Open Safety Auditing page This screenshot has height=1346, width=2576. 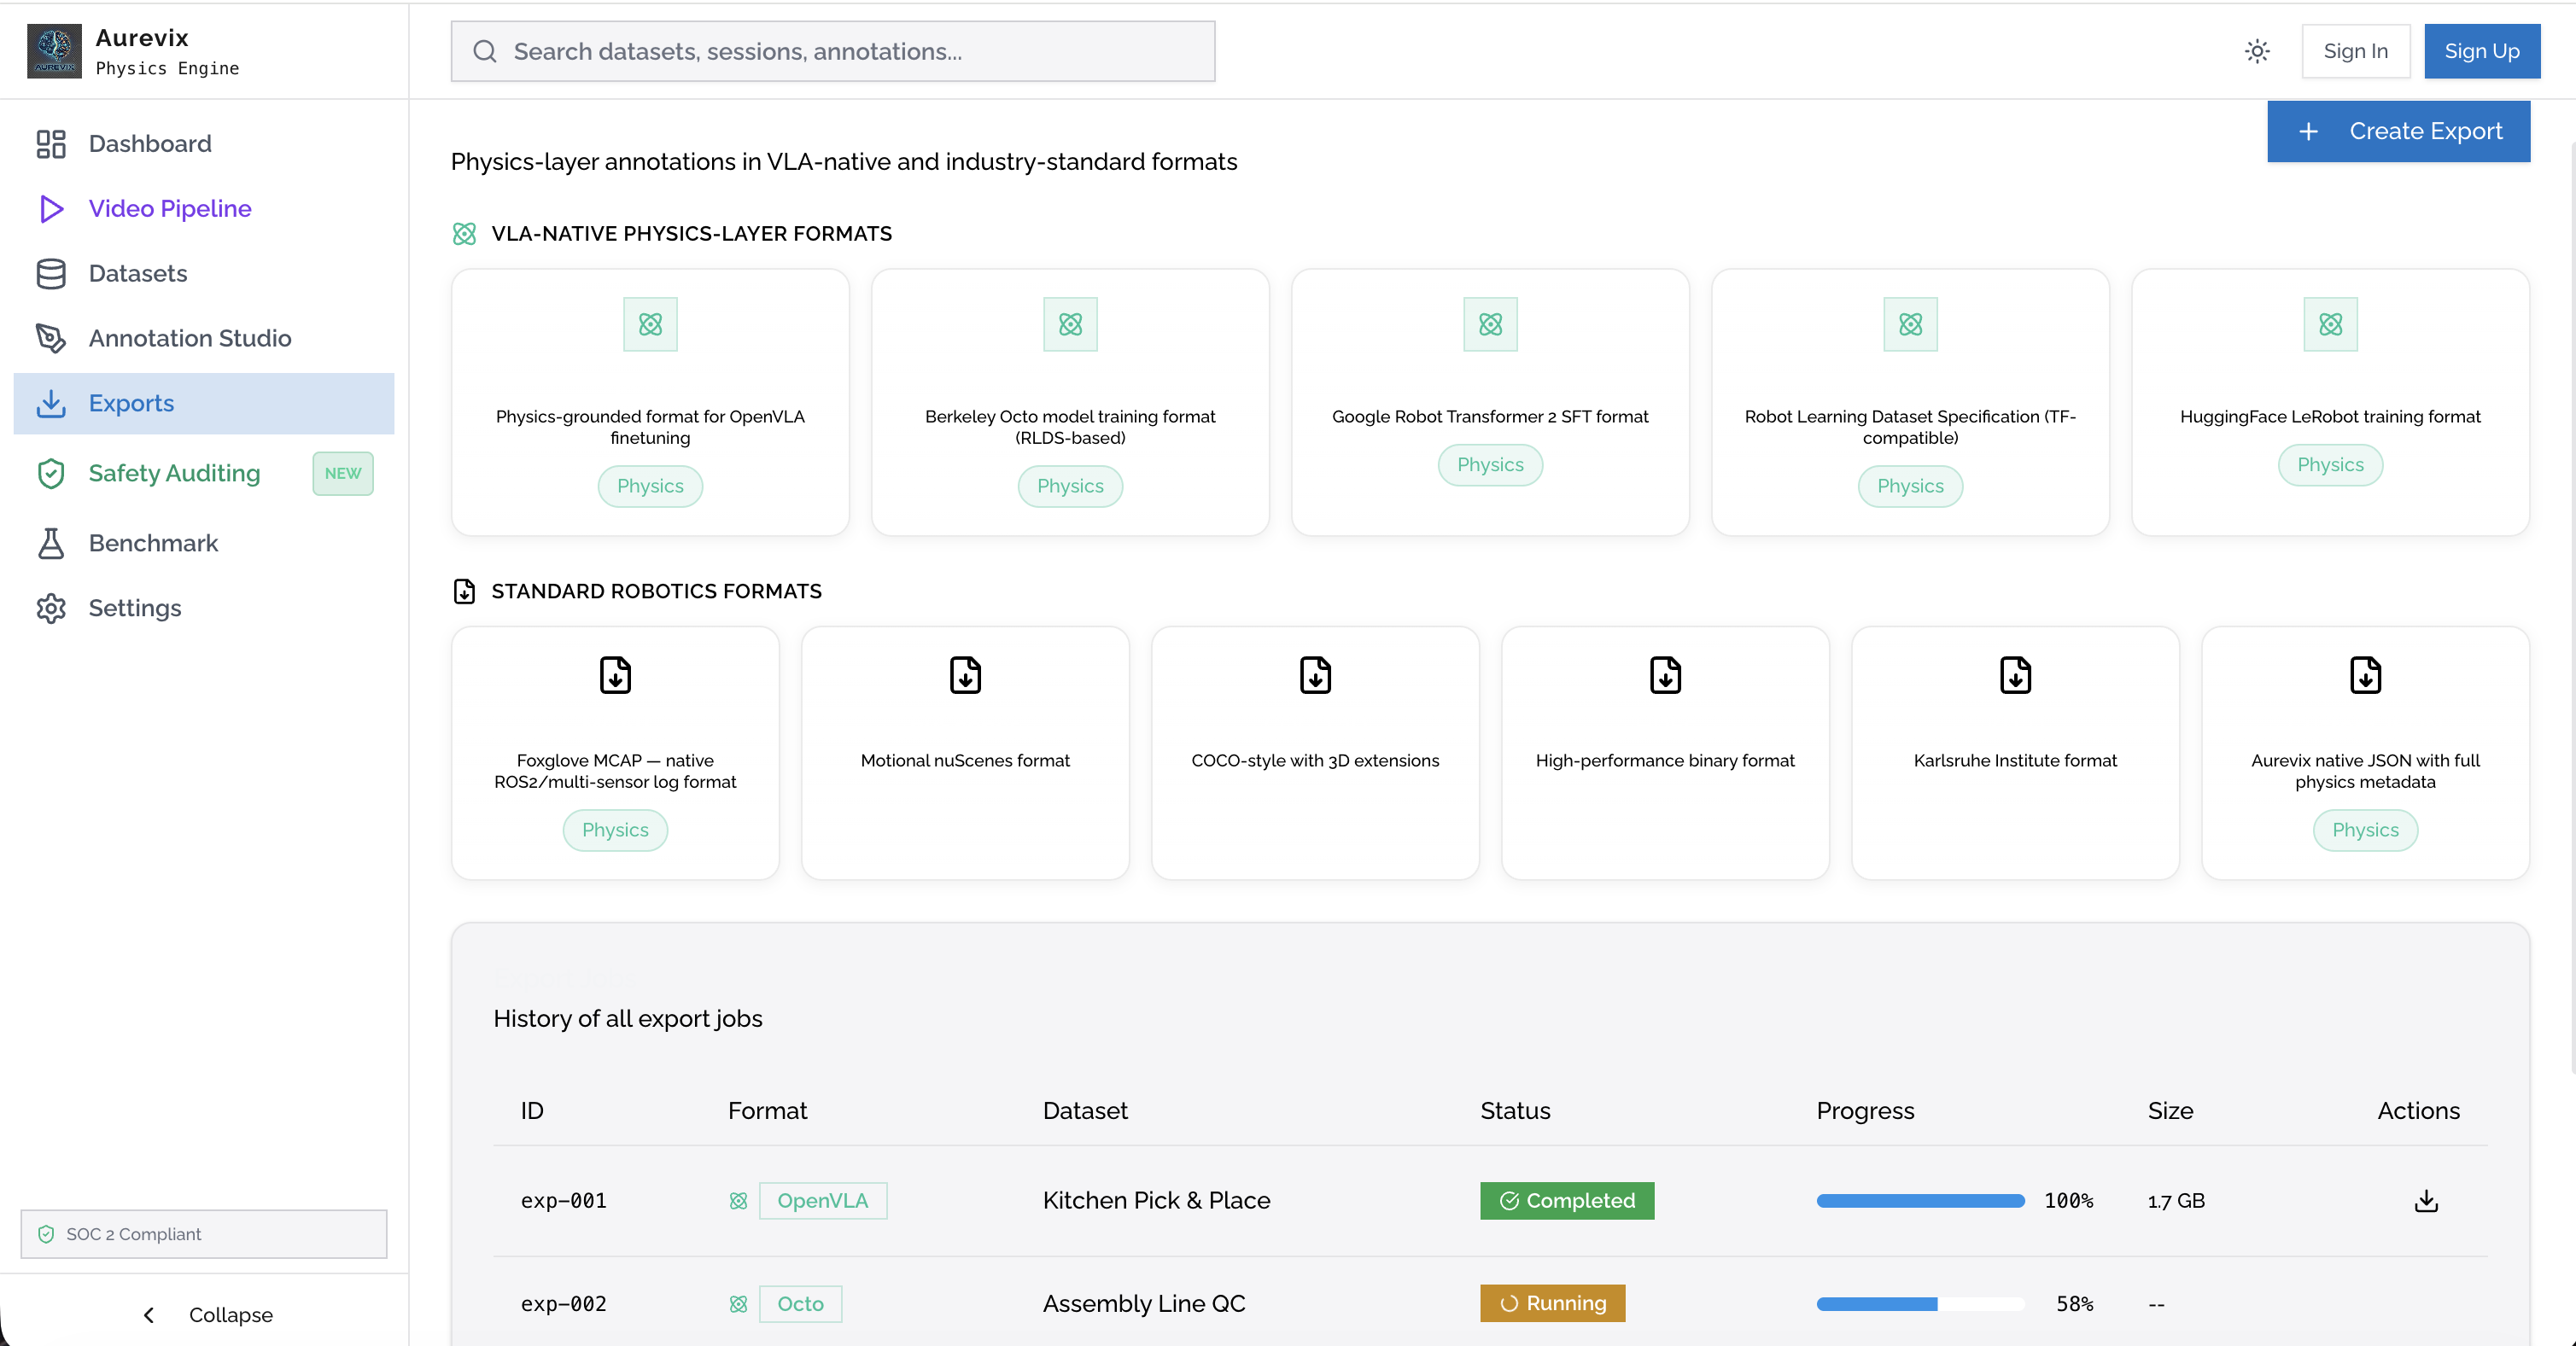(174, 473)
